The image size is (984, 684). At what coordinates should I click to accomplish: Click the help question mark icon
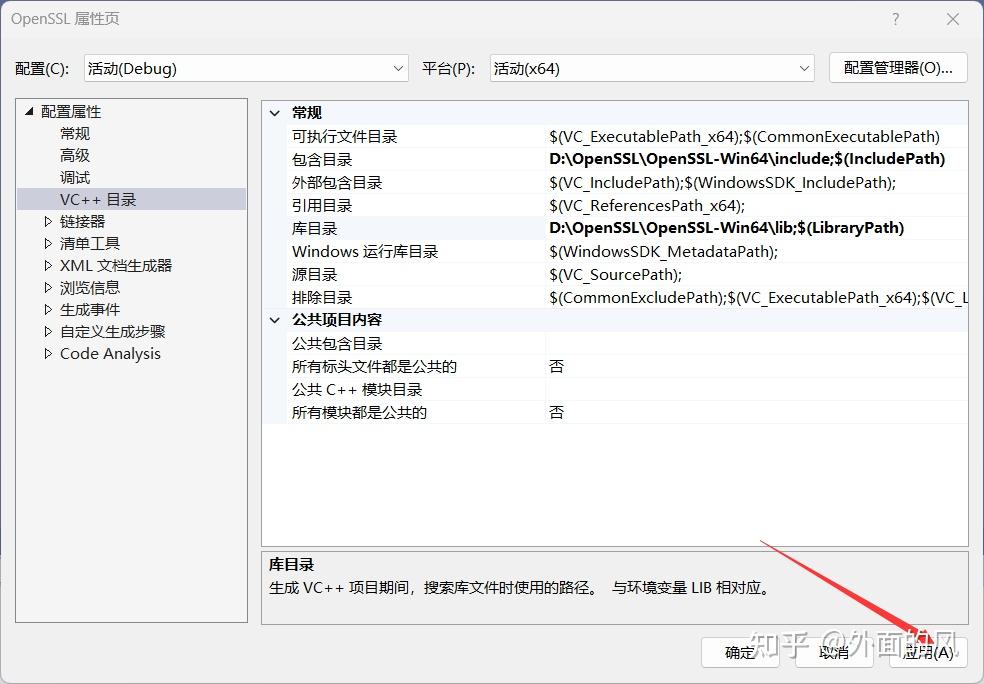896,19
